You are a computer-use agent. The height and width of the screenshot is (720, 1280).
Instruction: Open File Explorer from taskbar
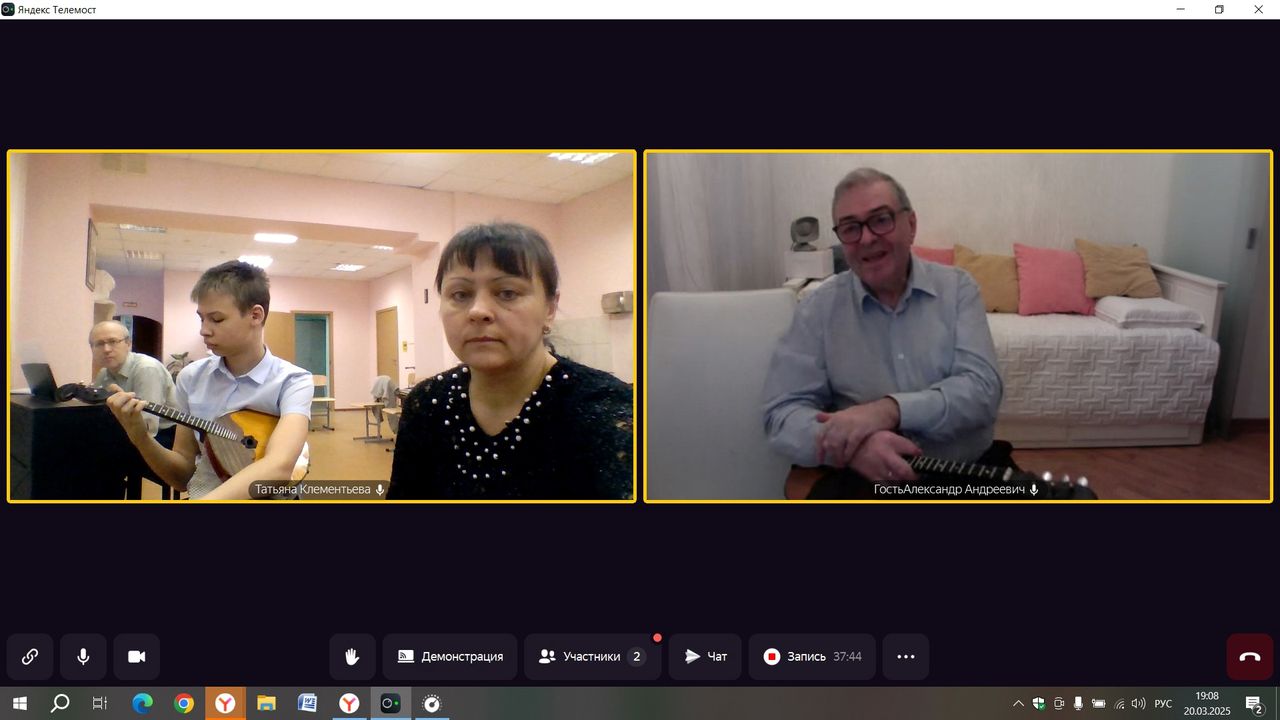click(x=266, y=704)
